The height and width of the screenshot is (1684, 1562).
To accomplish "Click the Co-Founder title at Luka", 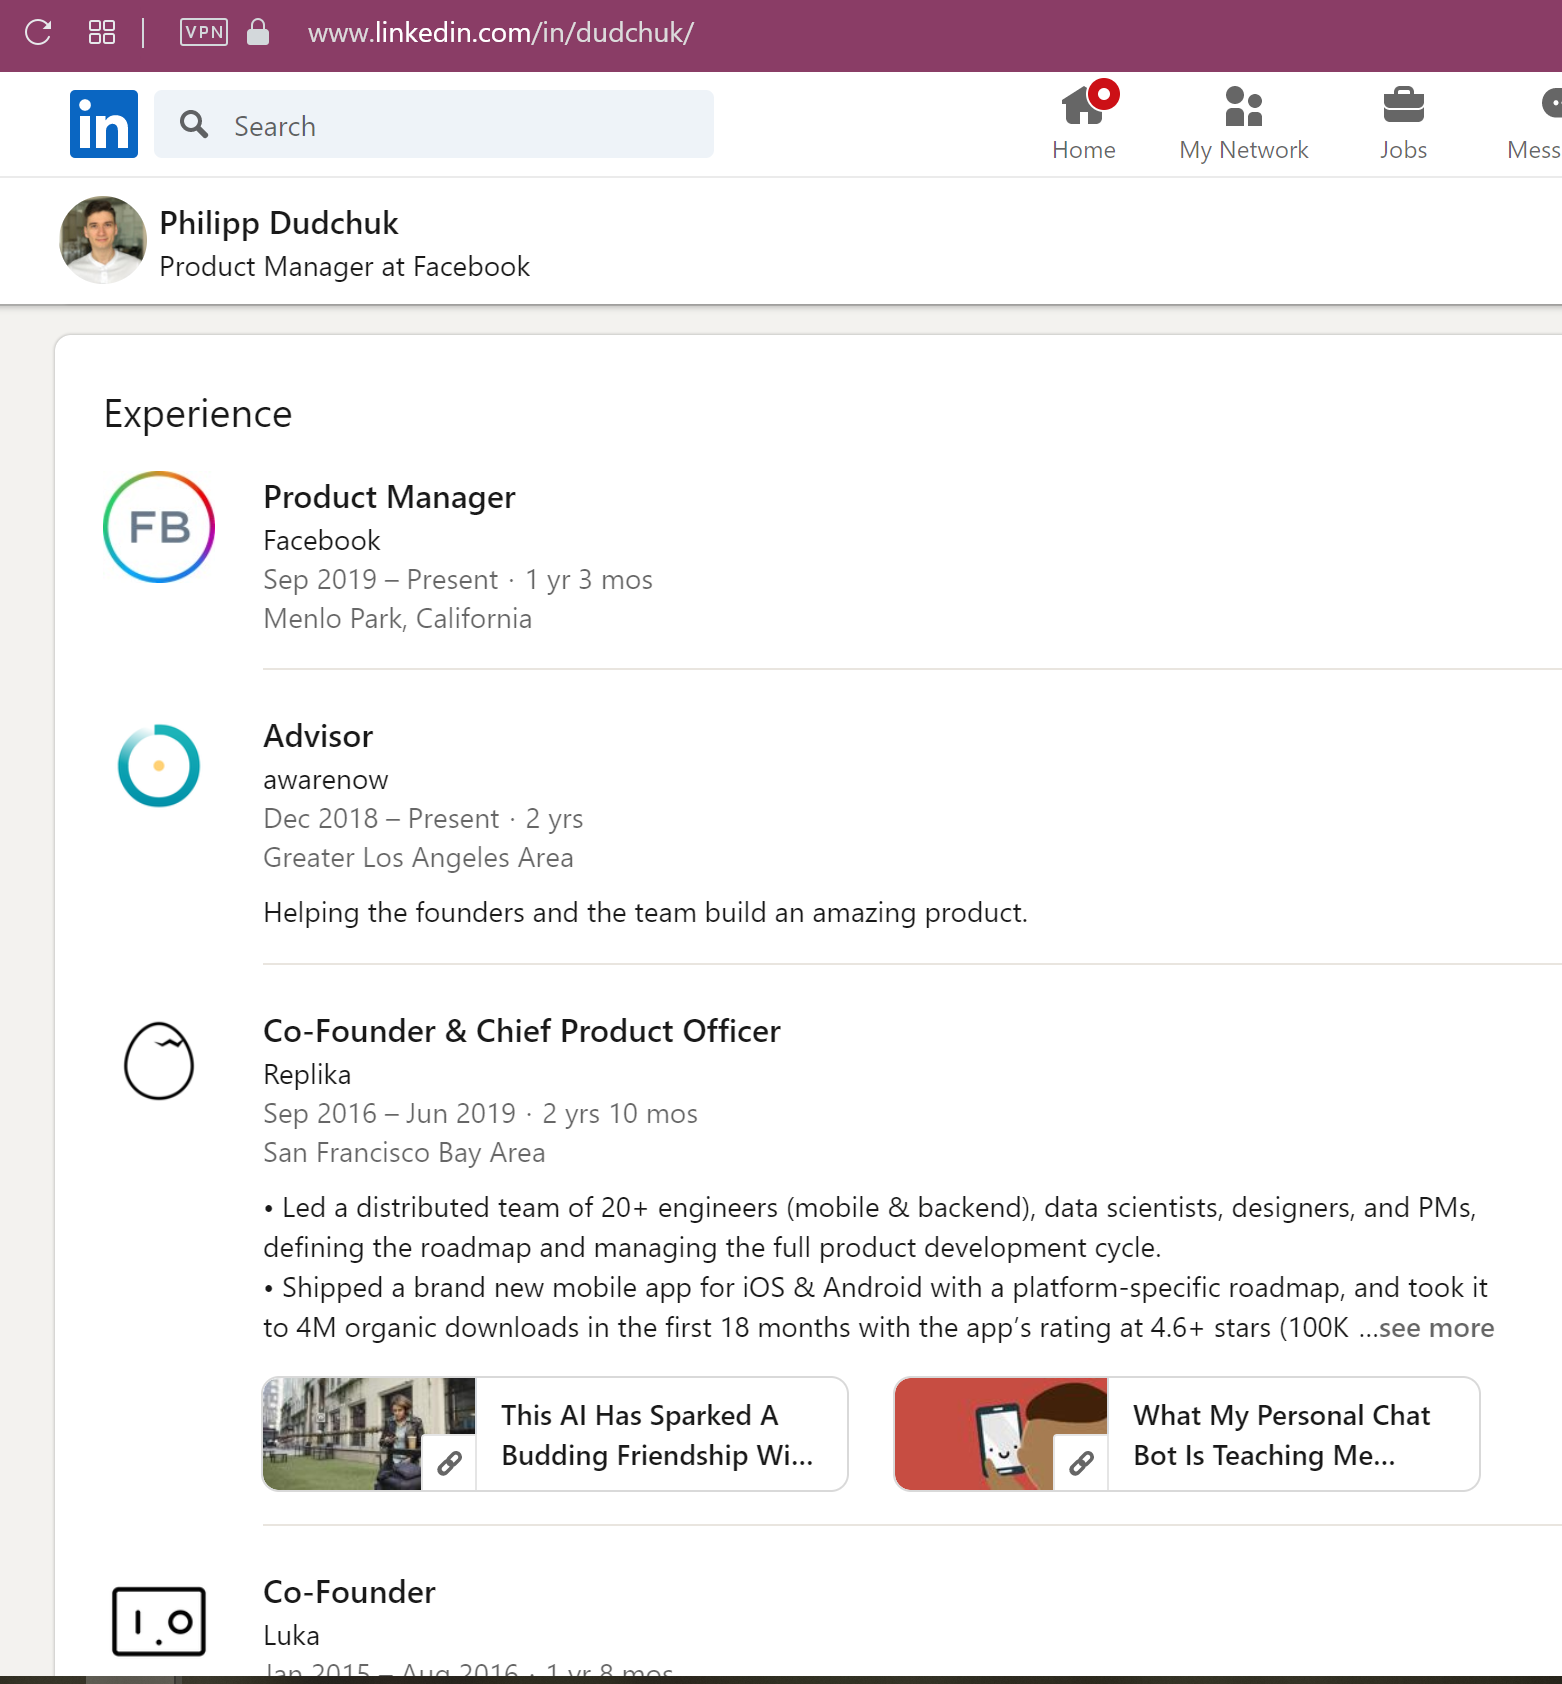I will coord(350,1592).
